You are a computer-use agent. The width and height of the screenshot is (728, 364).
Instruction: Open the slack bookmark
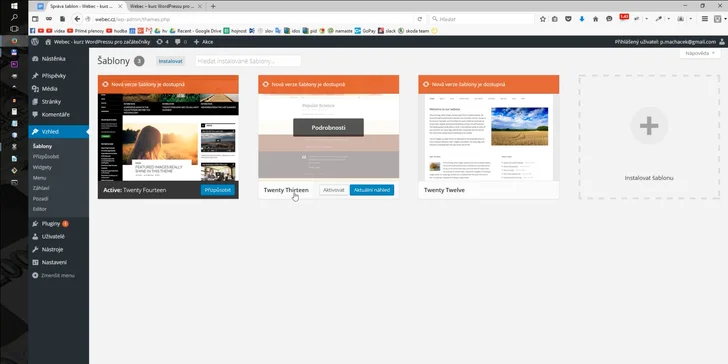(387, 31)
